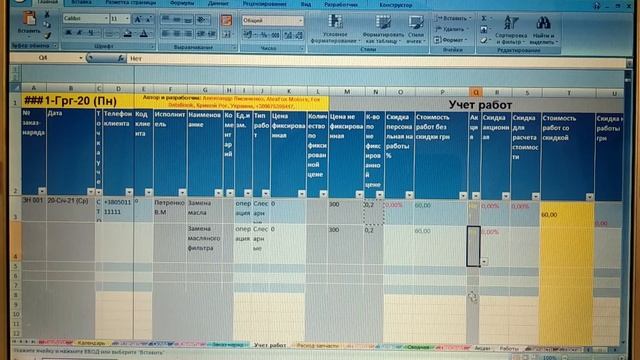Apply fill color with the paint bucket

coord(128,34)
